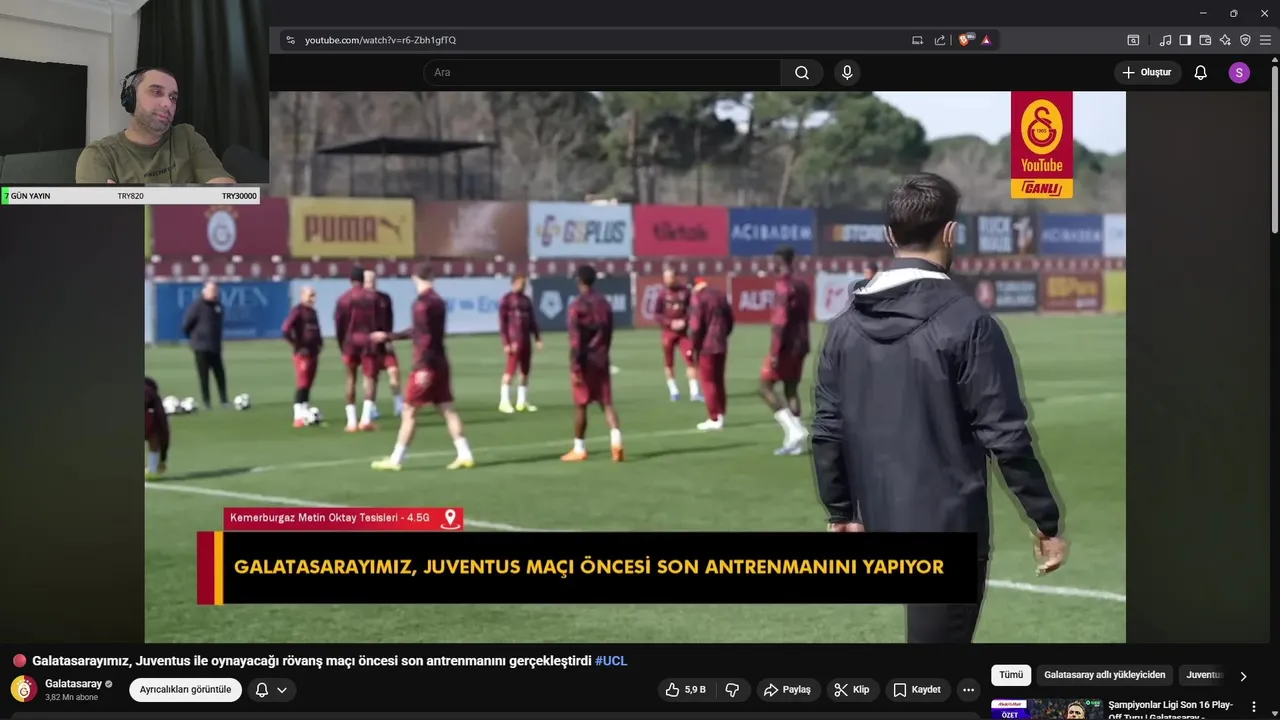The width and height of the screenshot is (1280, 720).
Task: Click the tab search icon in toolbar
Action: pos(1133,40)
